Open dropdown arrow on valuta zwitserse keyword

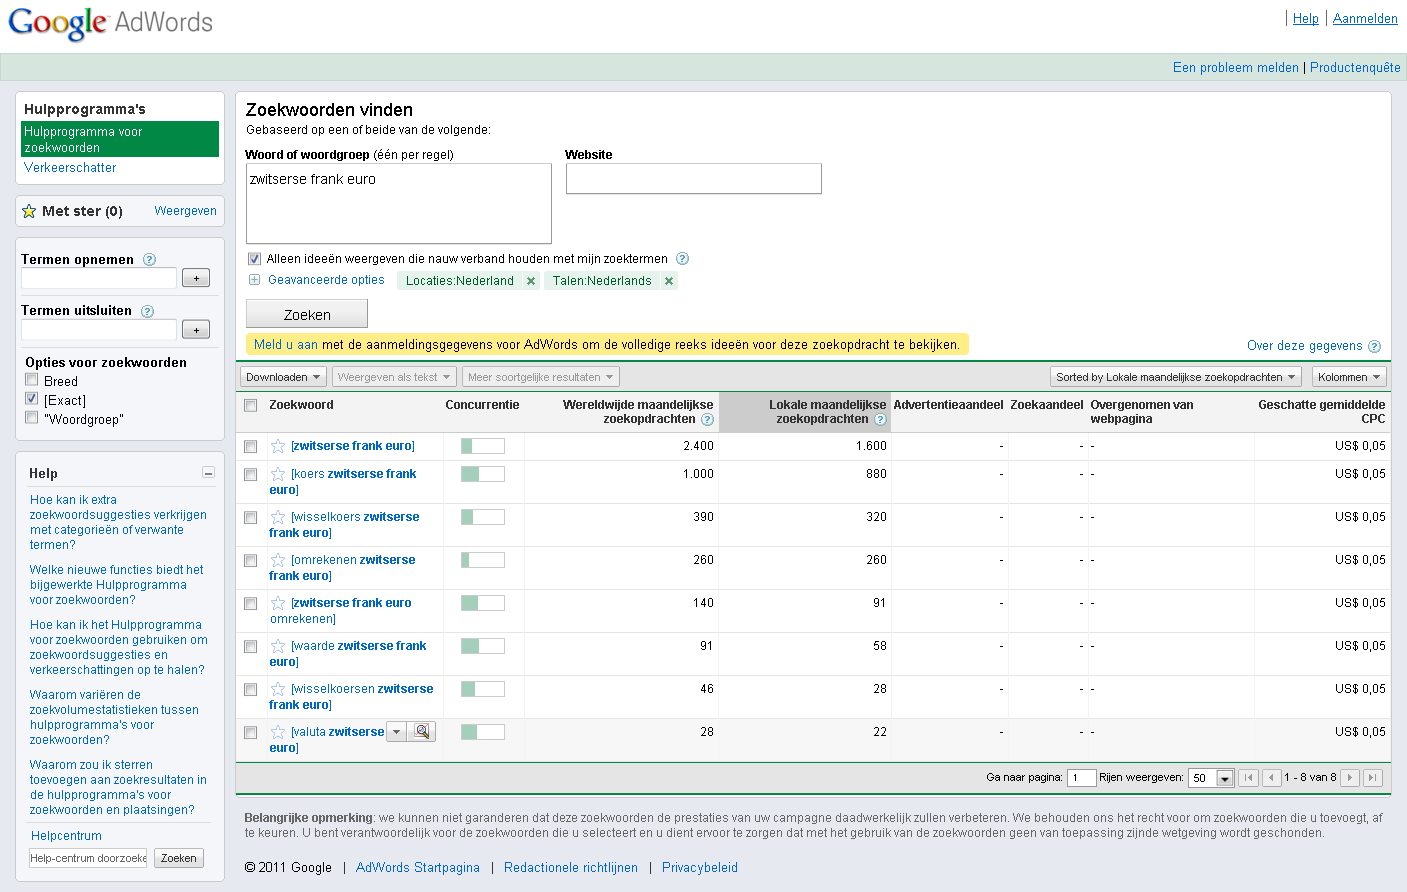click(396, 732)
